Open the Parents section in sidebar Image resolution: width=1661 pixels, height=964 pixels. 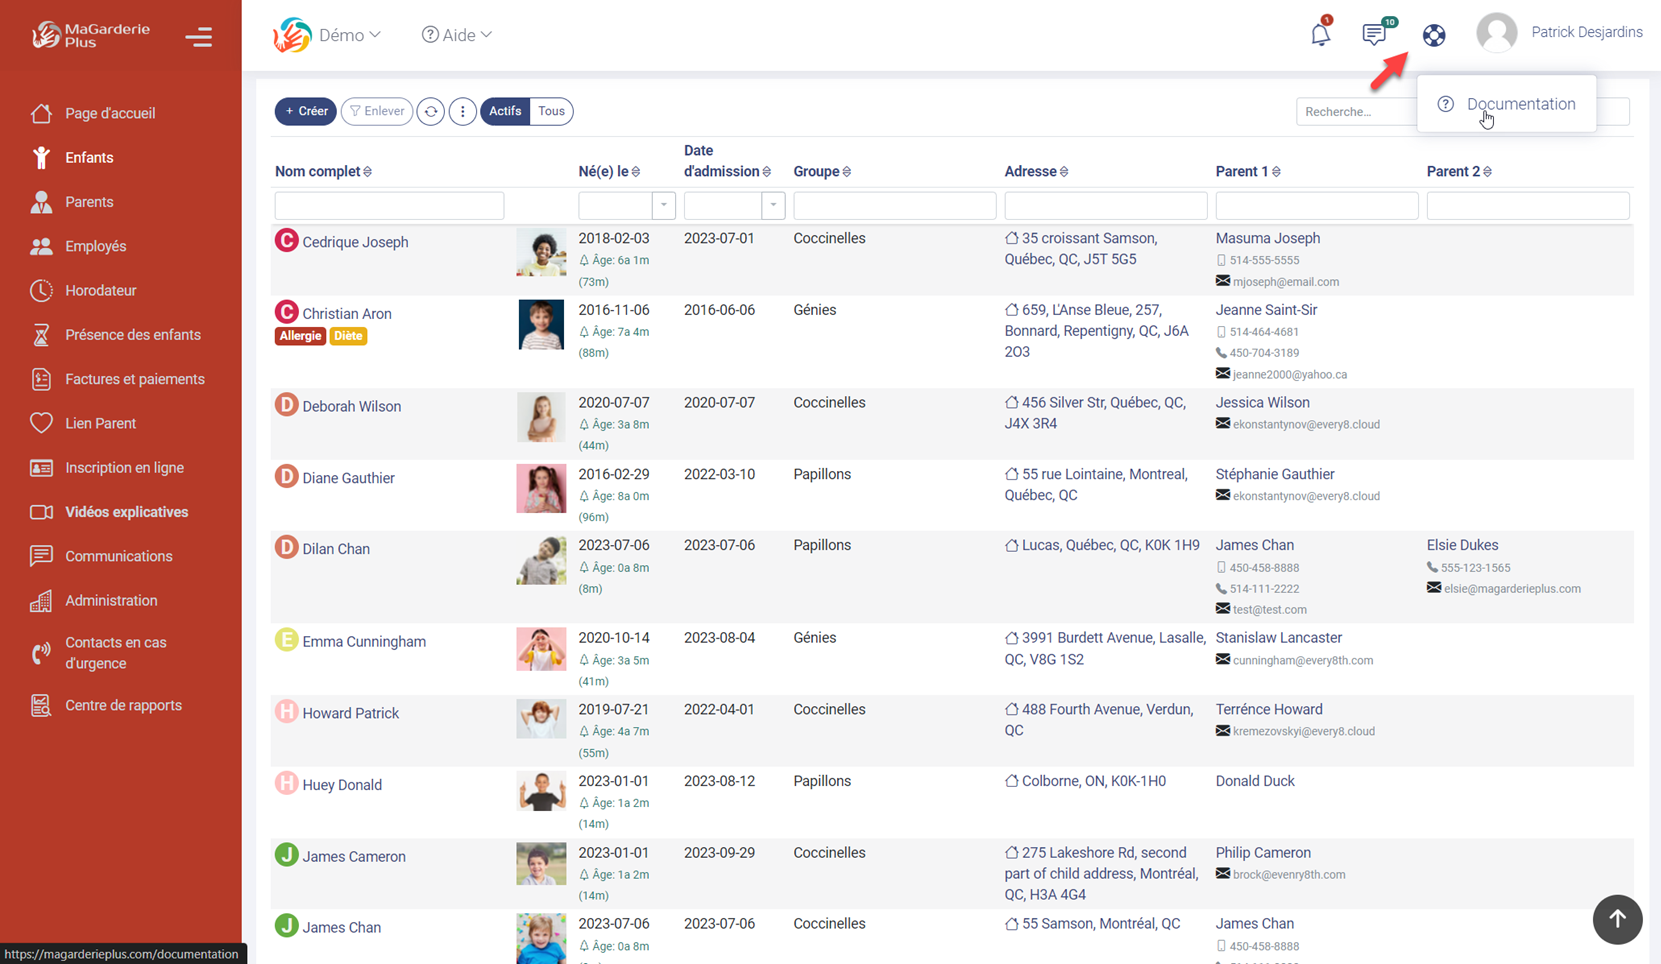click(x=90, y=201)
